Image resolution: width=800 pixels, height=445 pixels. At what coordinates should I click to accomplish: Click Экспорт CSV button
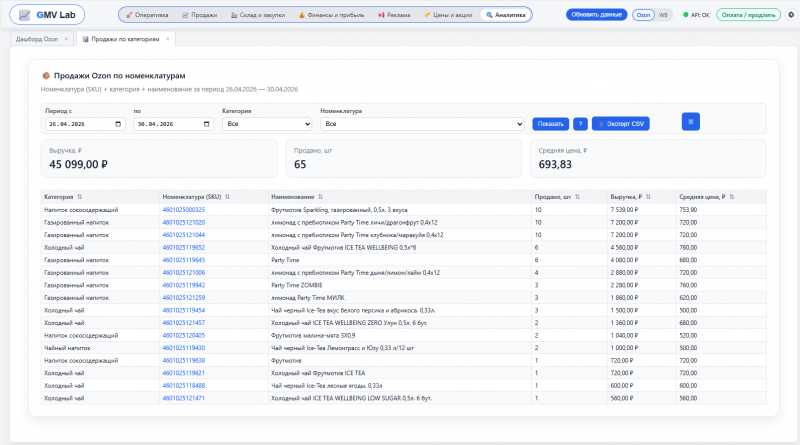[620, 123]
